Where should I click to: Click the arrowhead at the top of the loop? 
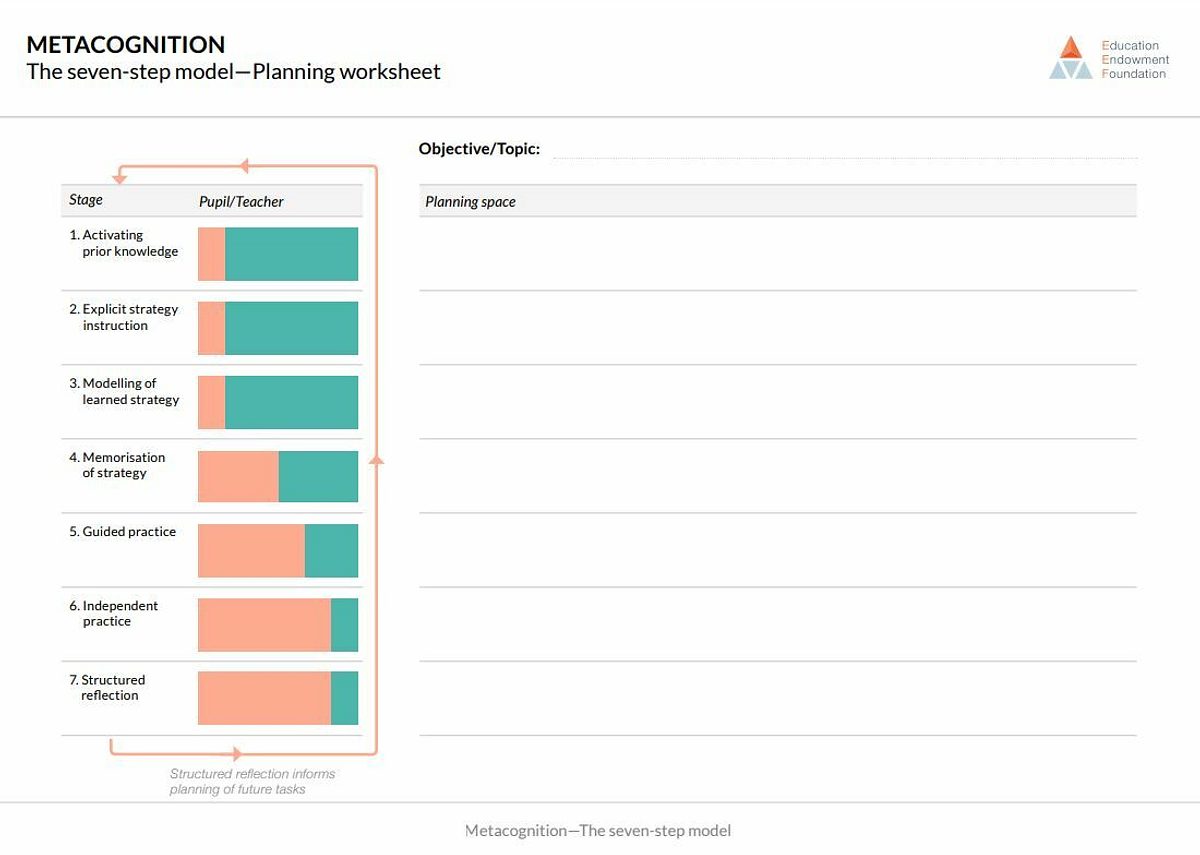244,166
